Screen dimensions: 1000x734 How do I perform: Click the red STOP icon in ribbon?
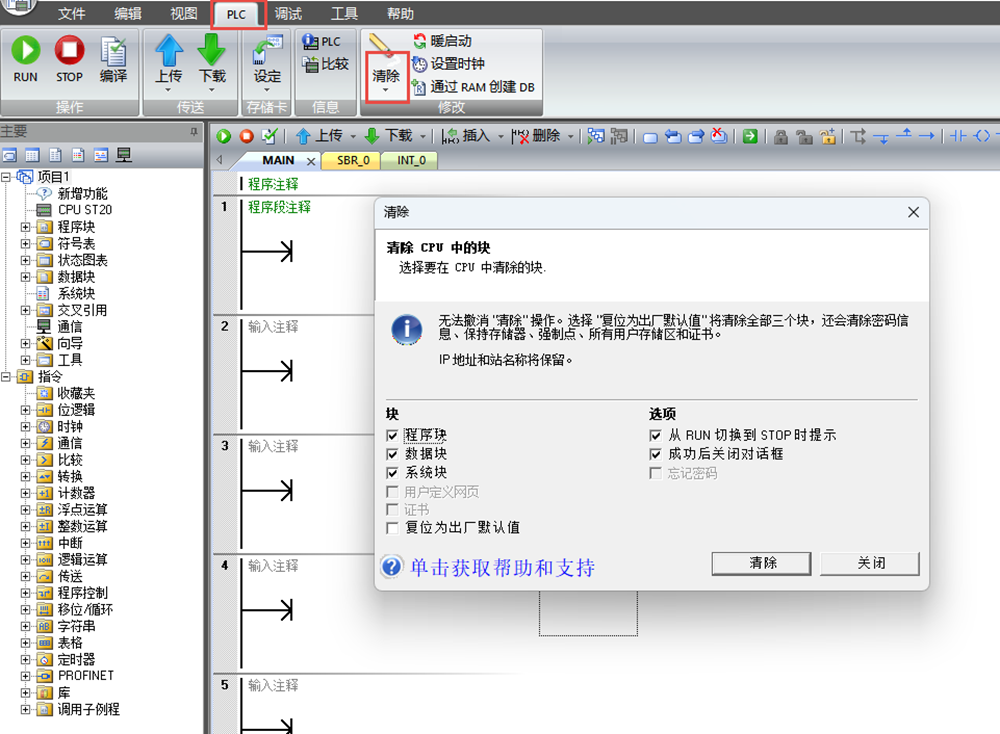pos(69,51)
